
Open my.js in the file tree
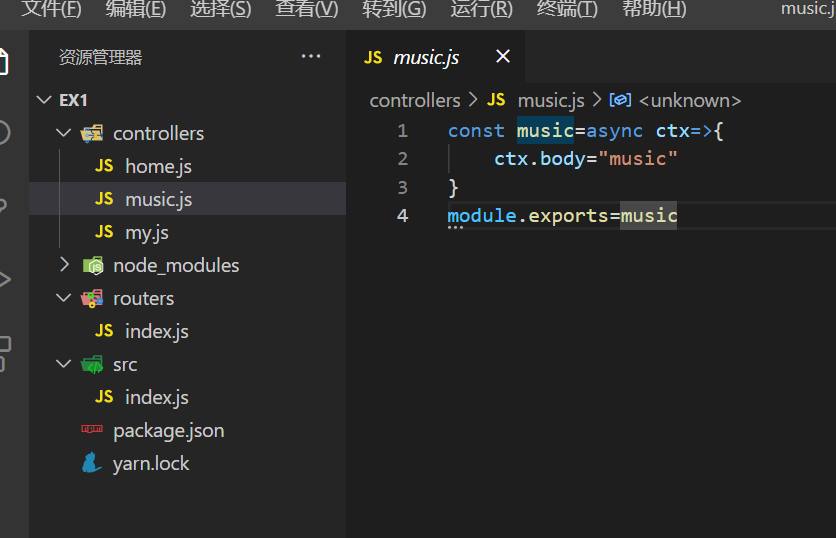coord(188,232)
